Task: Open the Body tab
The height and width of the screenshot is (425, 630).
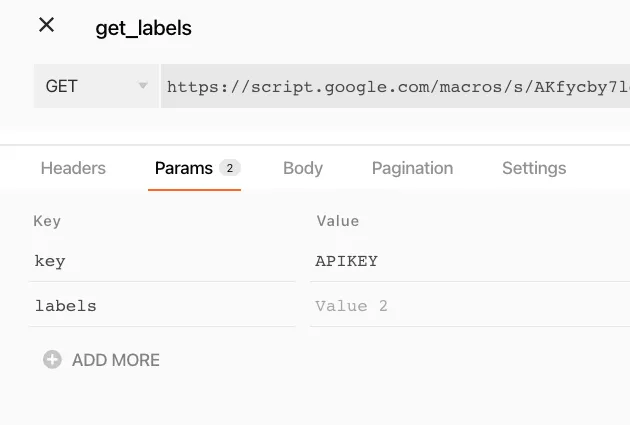Action: [303, 168]
